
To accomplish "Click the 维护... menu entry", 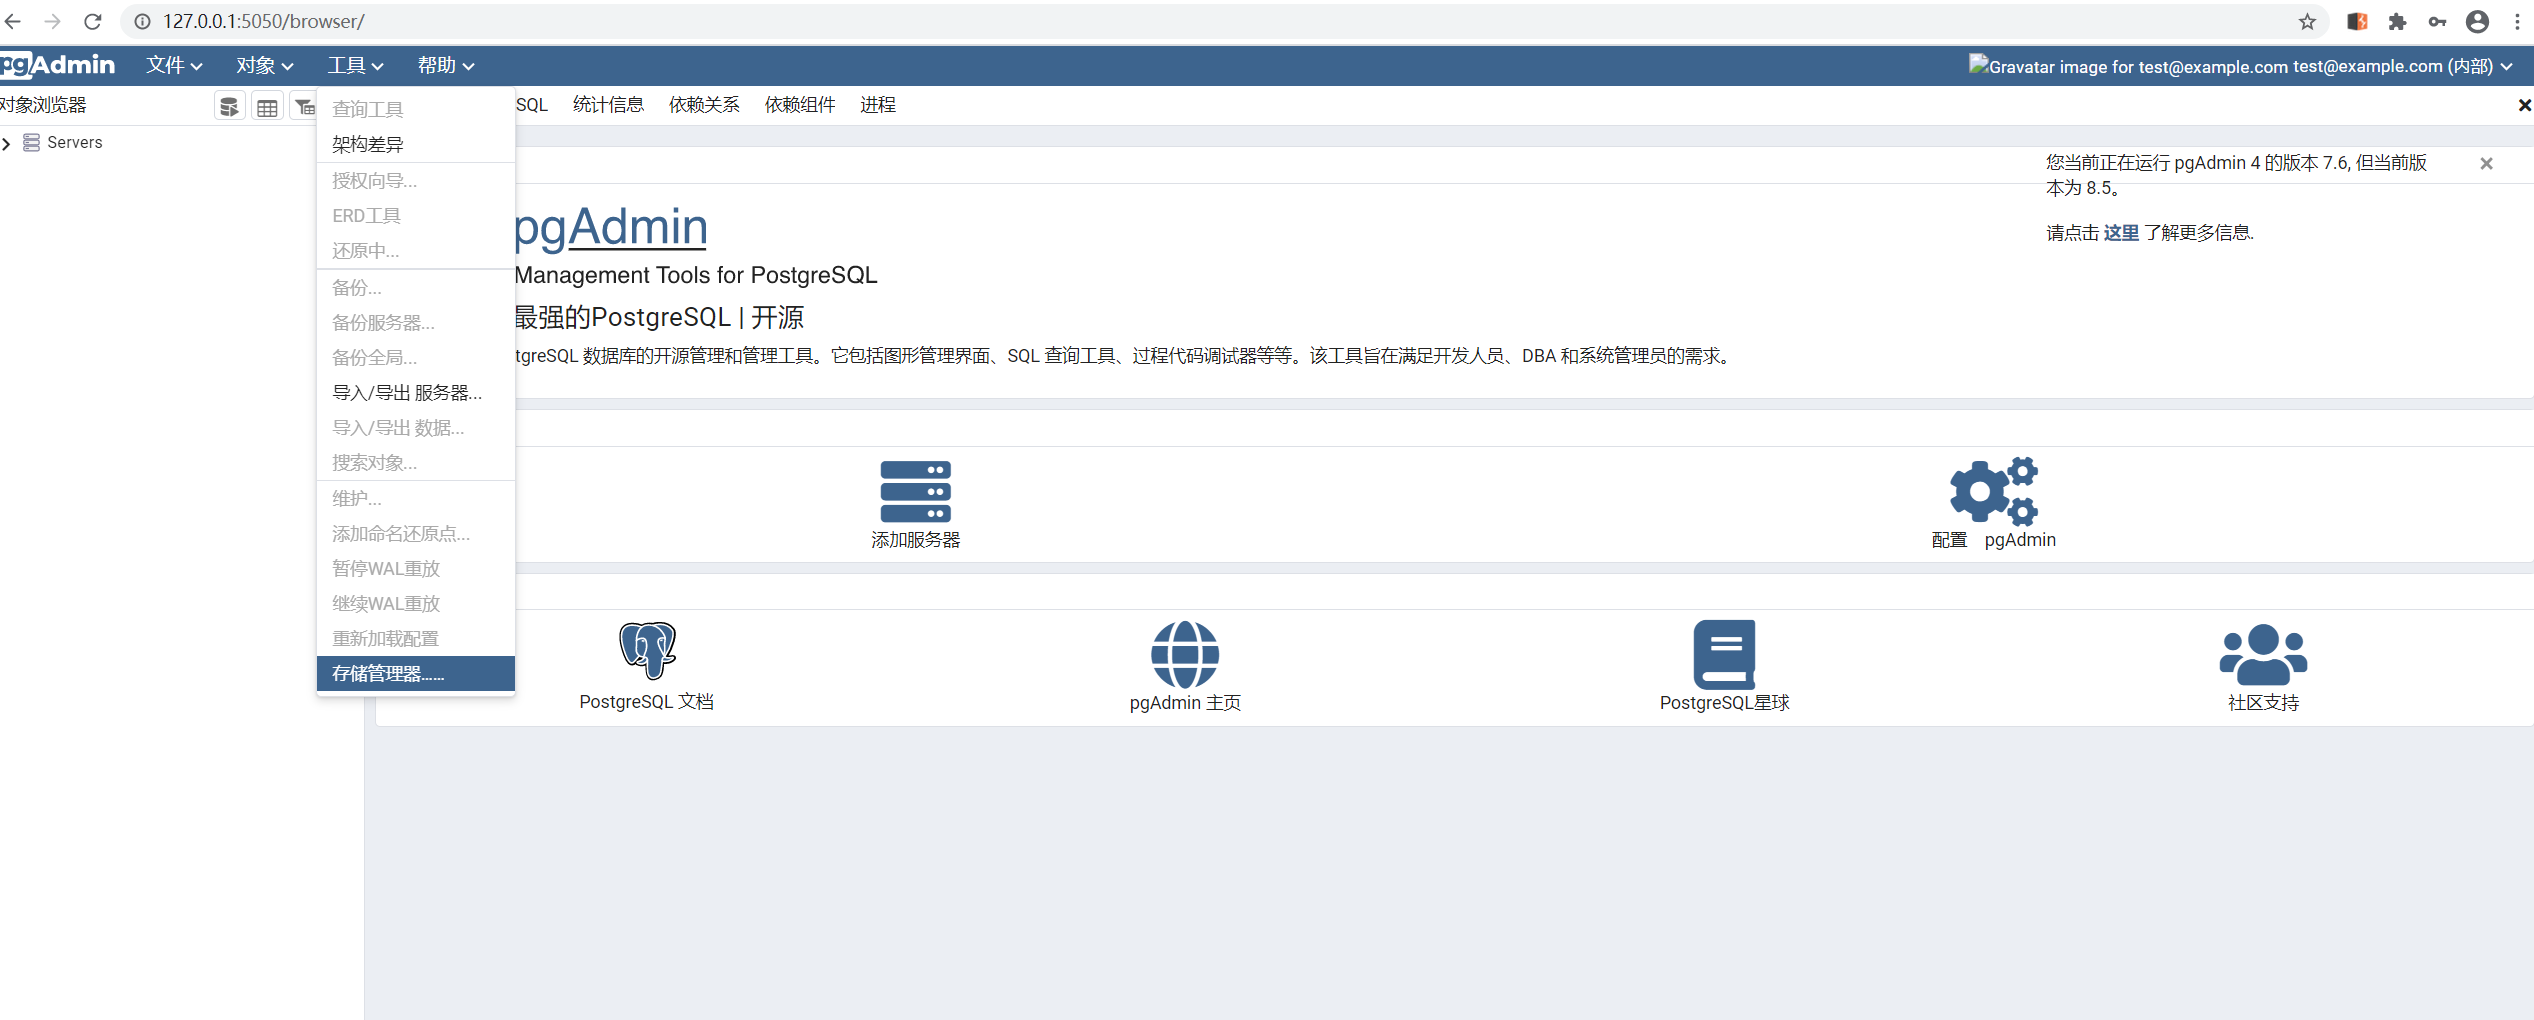I will pos(415,498).
